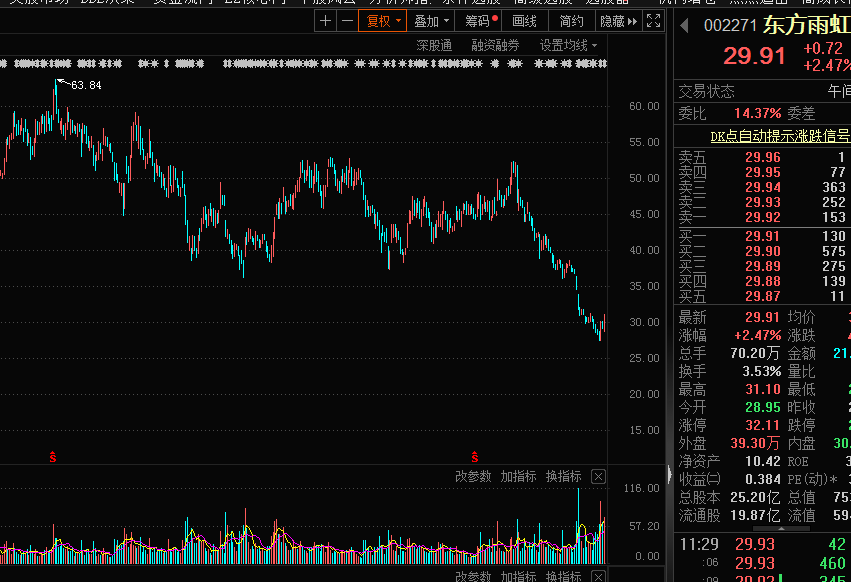This screenshot has width=851, height=582.
Task: Open the 叠加 overlay dropdown
Action: [x=430, y=21]
